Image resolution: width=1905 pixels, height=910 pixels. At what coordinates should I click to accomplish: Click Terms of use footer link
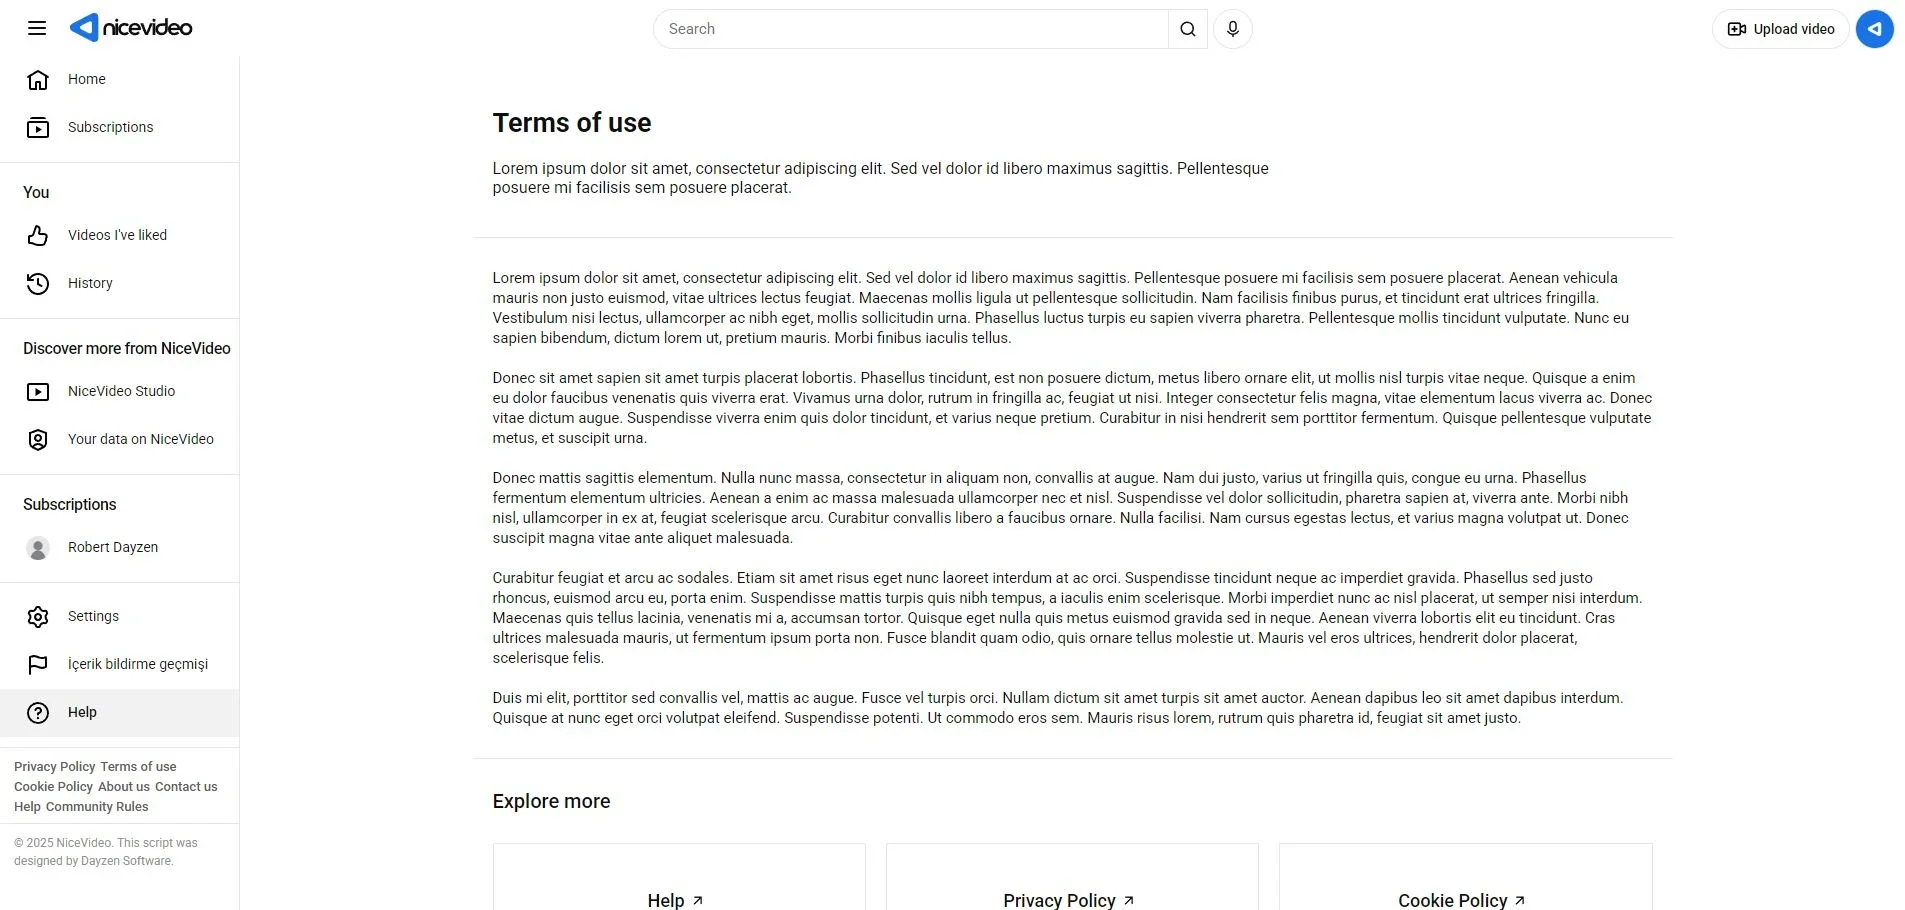click(x=138, y=767)
